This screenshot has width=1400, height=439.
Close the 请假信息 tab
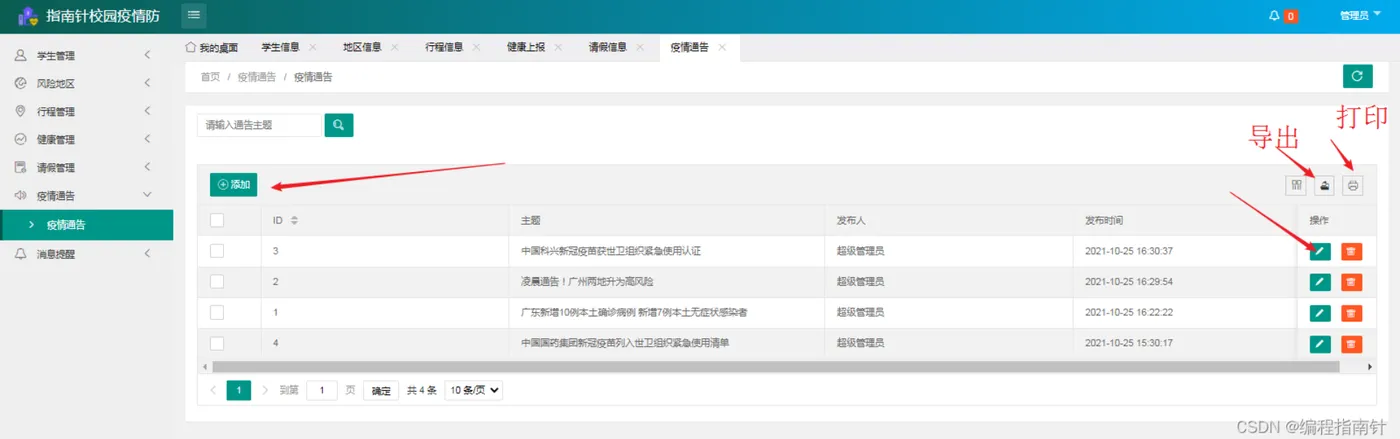[641, 47]
